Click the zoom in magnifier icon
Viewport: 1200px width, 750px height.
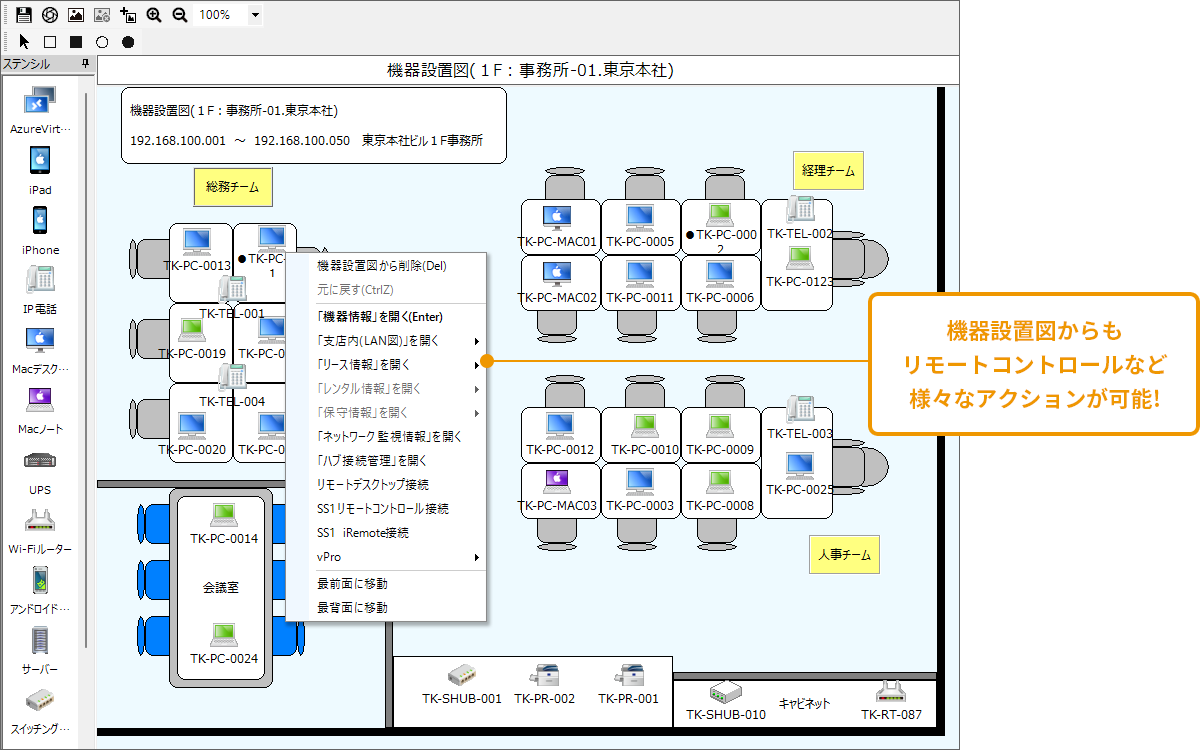point(153,15)
